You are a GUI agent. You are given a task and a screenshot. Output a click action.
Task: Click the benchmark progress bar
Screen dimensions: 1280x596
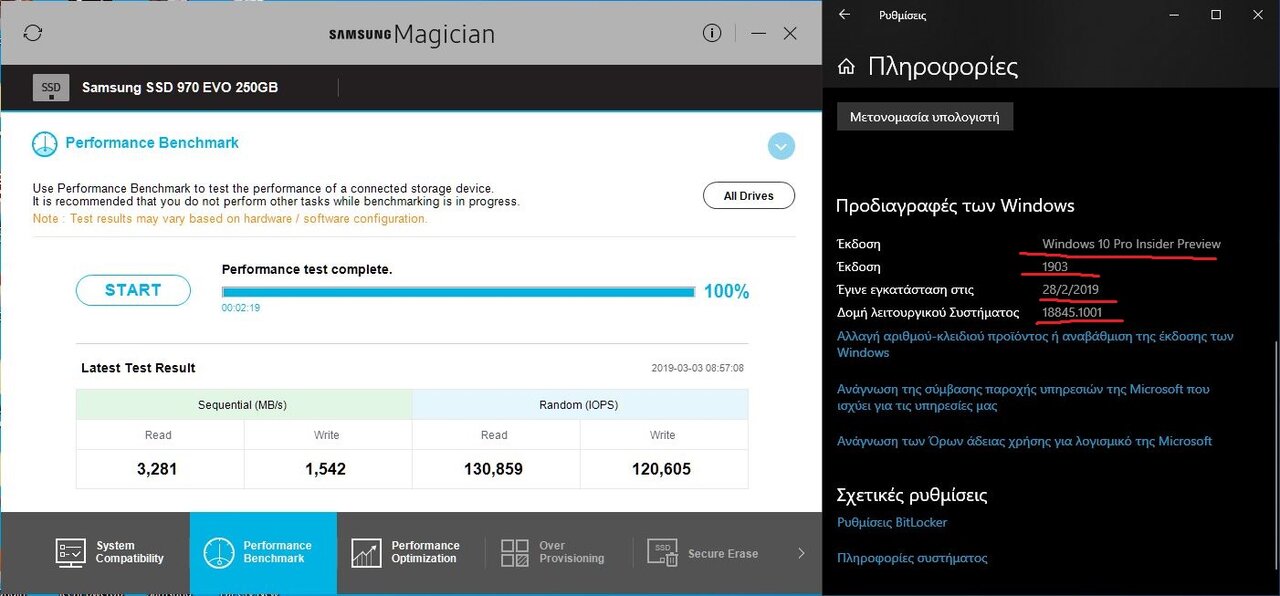pos(458,292)
